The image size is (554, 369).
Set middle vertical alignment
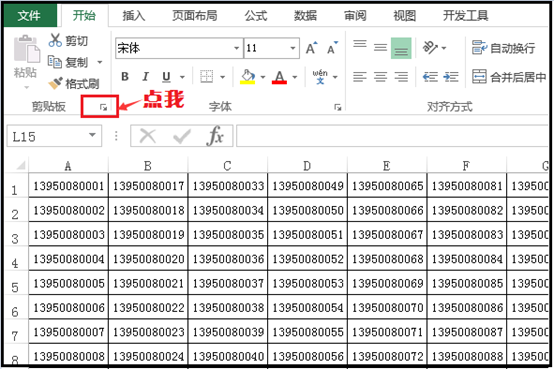[380, 48]
